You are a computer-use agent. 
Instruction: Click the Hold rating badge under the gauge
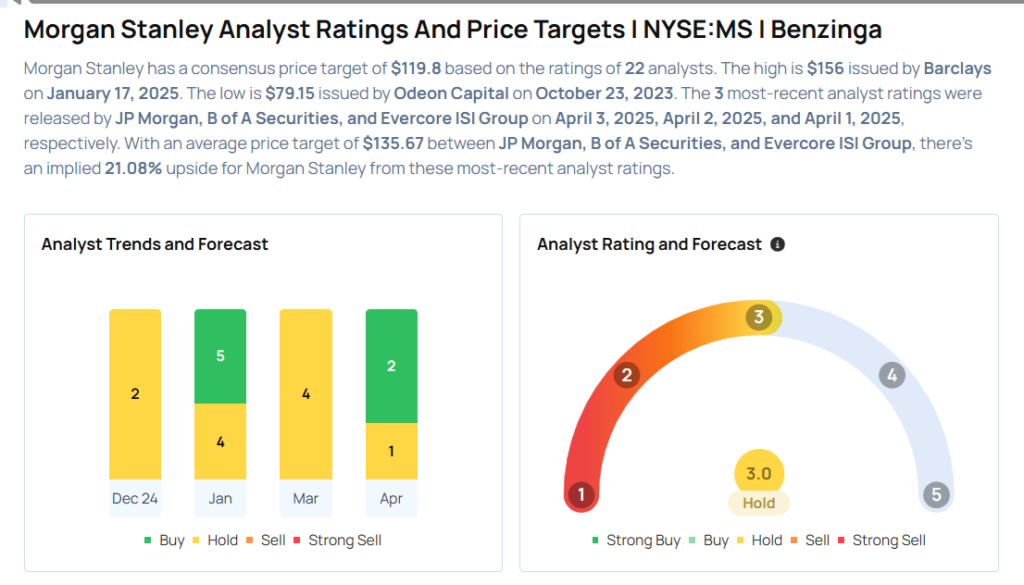759,503
